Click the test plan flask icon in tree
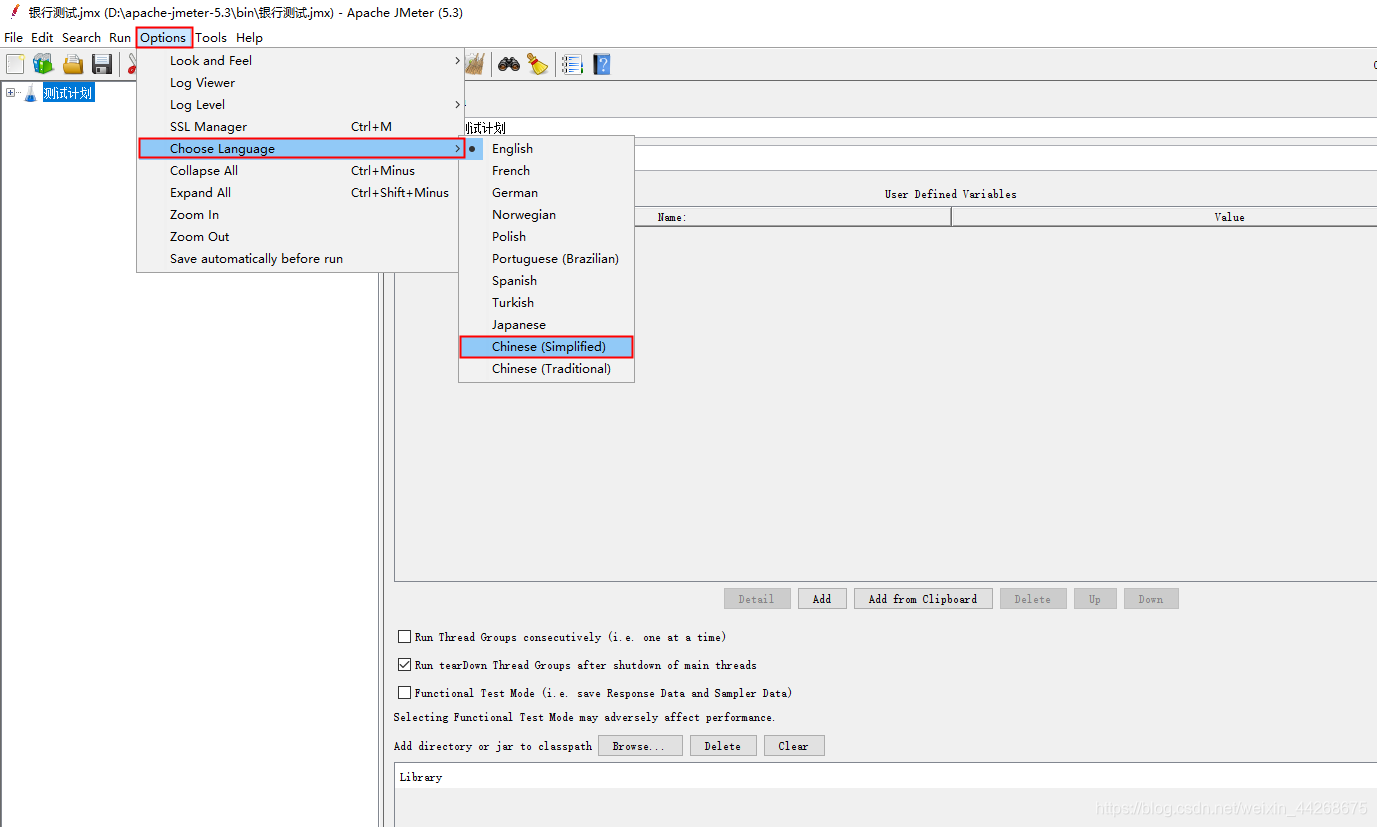 tap(31, 93)
